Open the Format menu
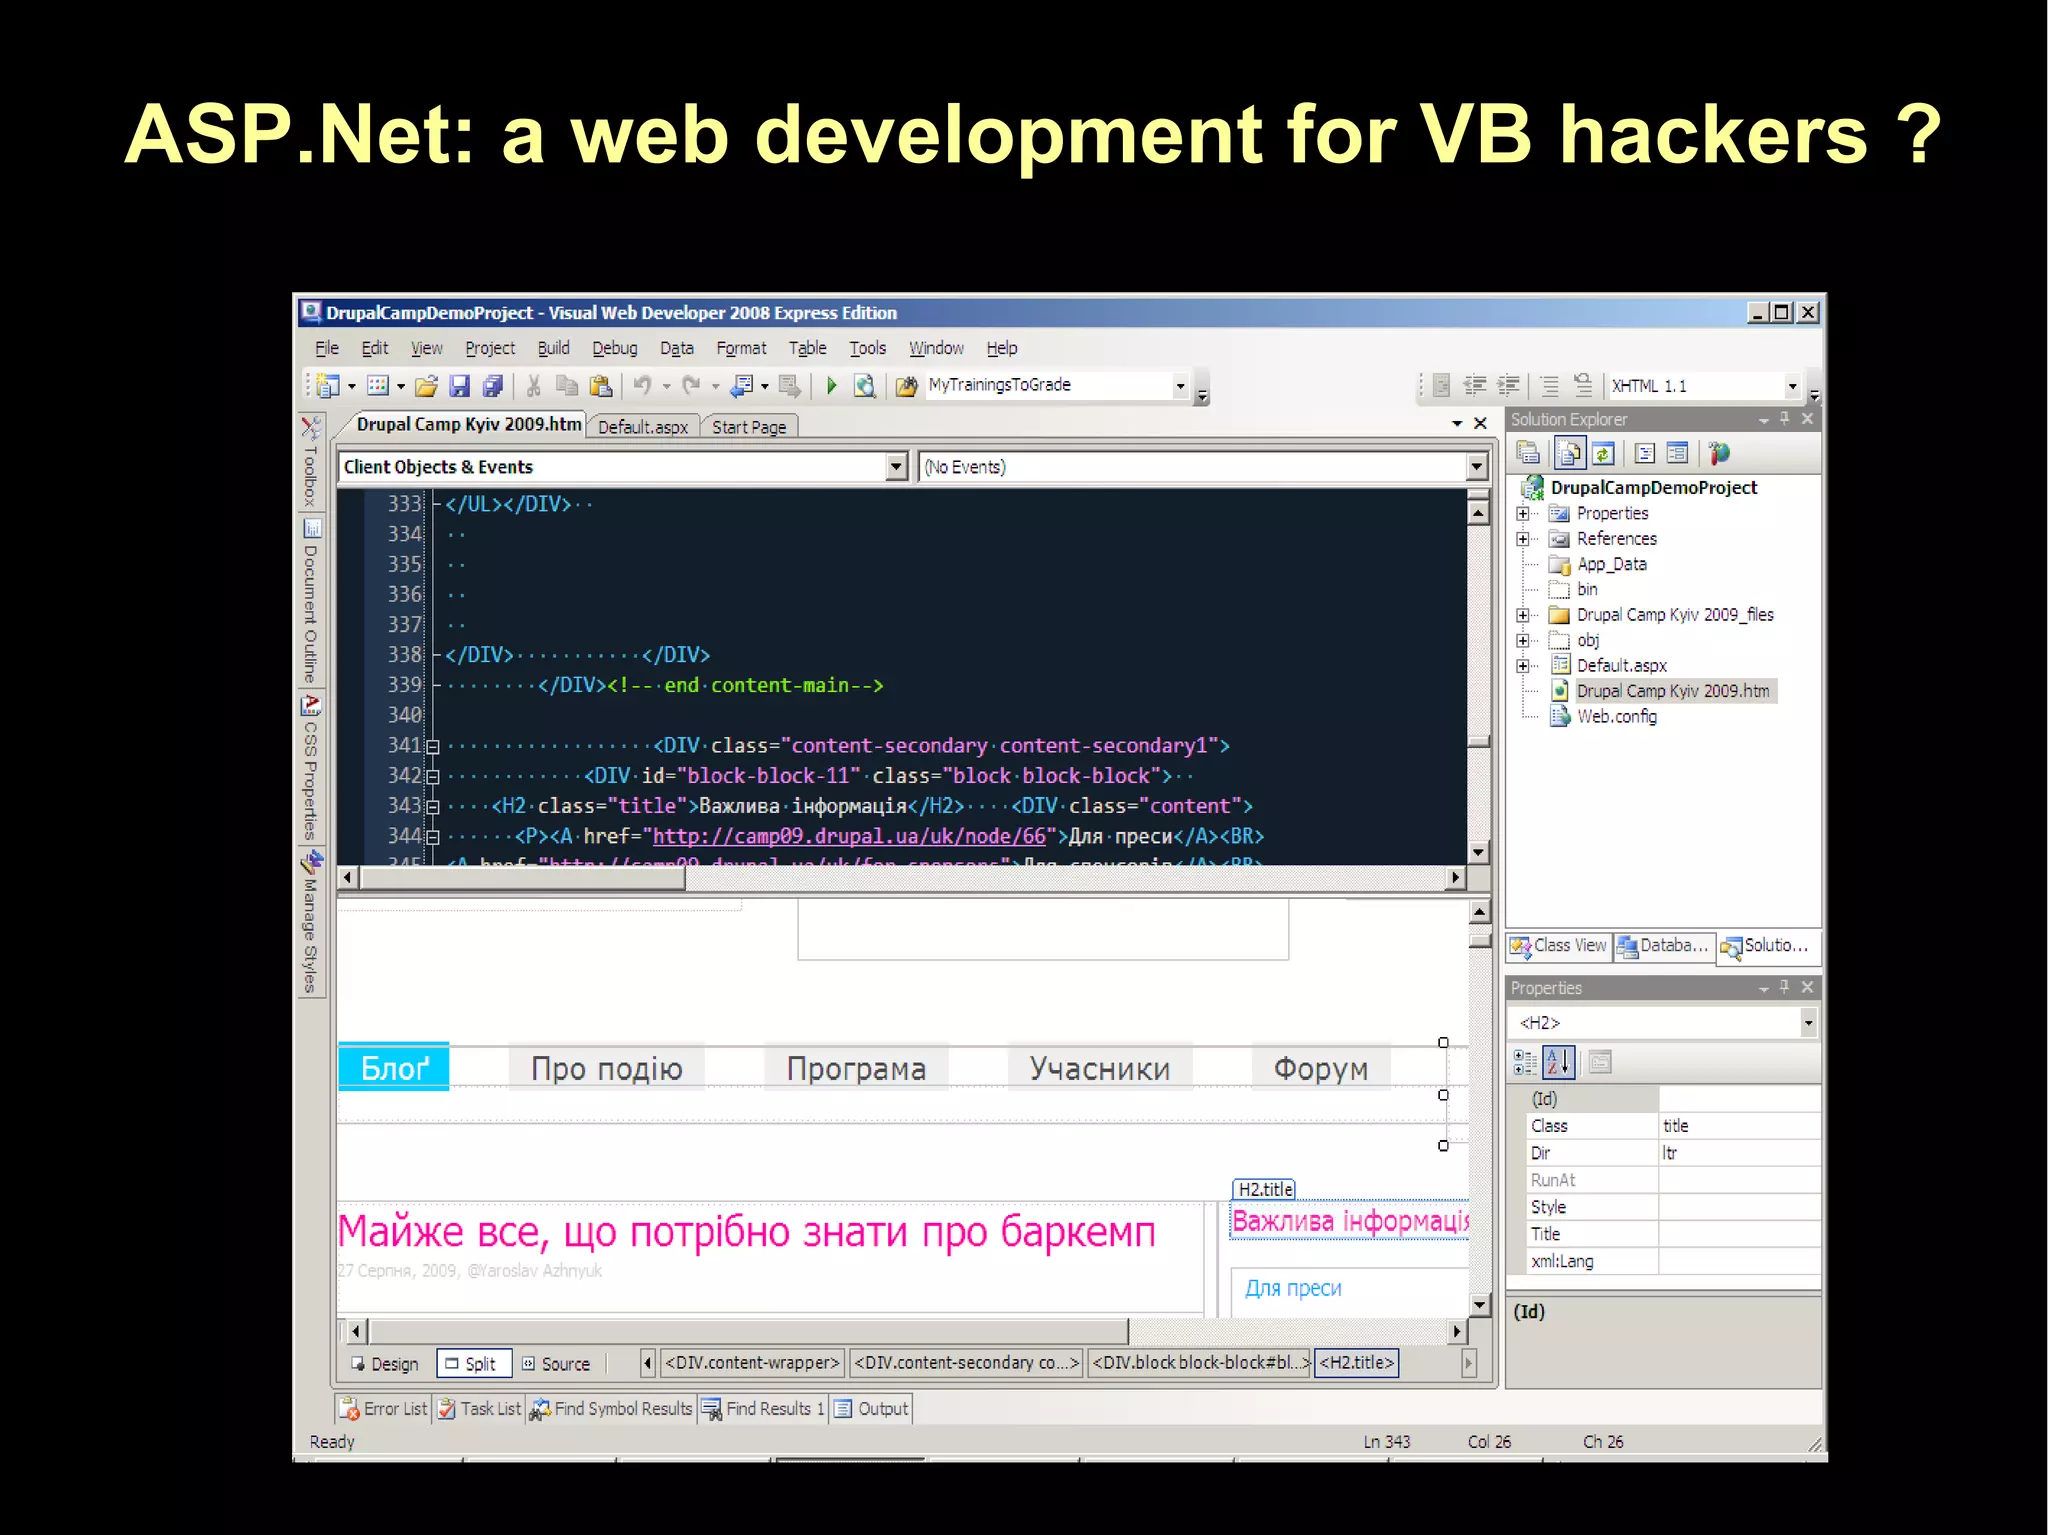 pyautogui.click(x=741, y=348)
